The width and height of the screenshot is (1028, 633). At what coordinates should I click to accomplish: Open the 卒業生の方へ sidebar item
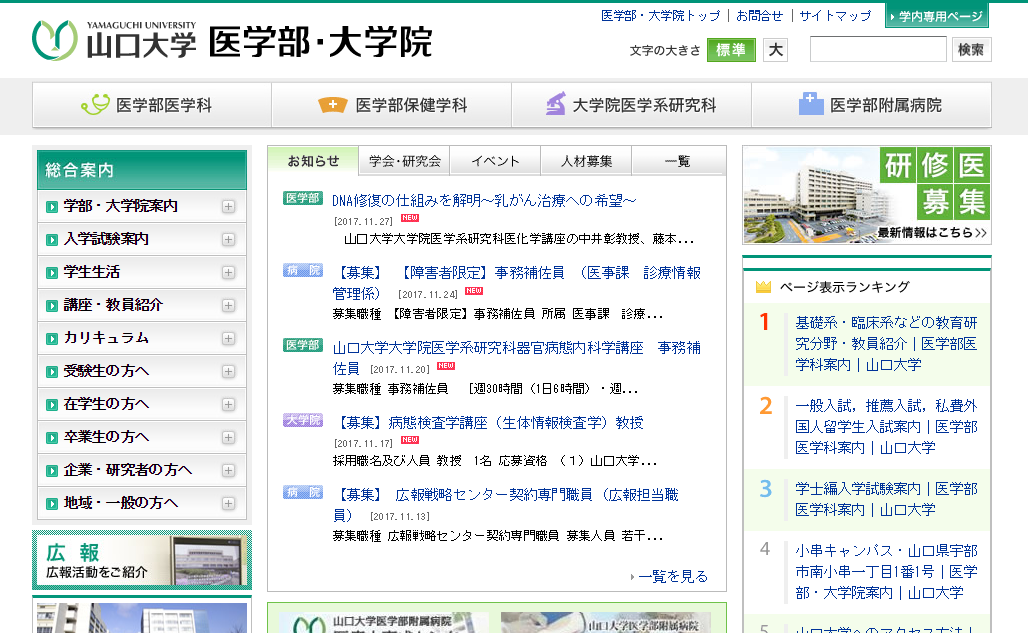click(142, 437)
